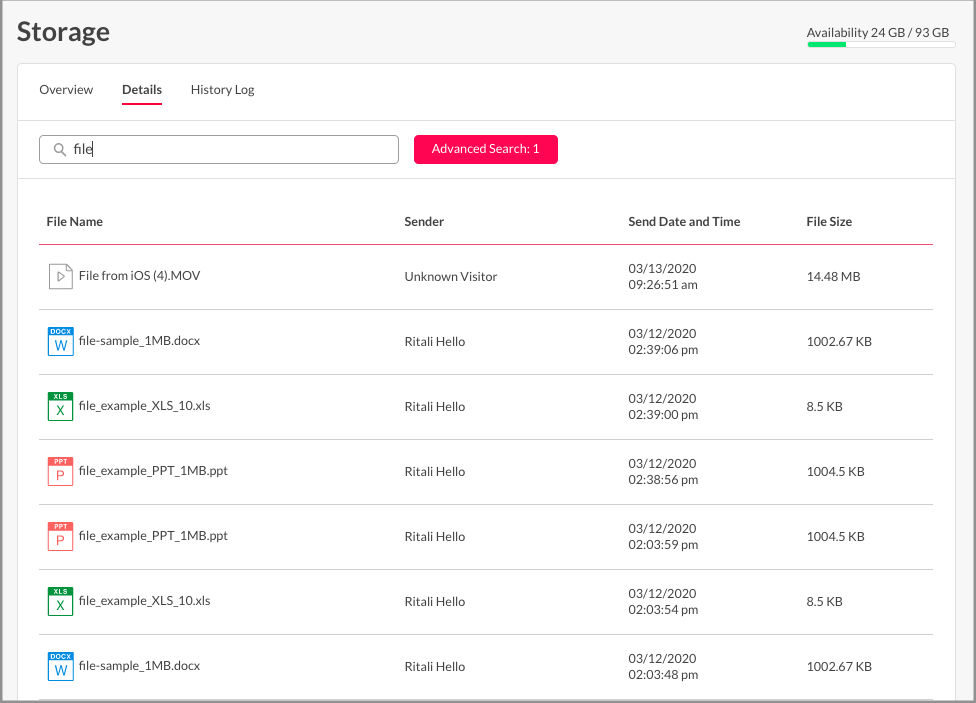Open File from iOS (4).MOV
This screenshot has height=703, width=976.
[139, 276]
